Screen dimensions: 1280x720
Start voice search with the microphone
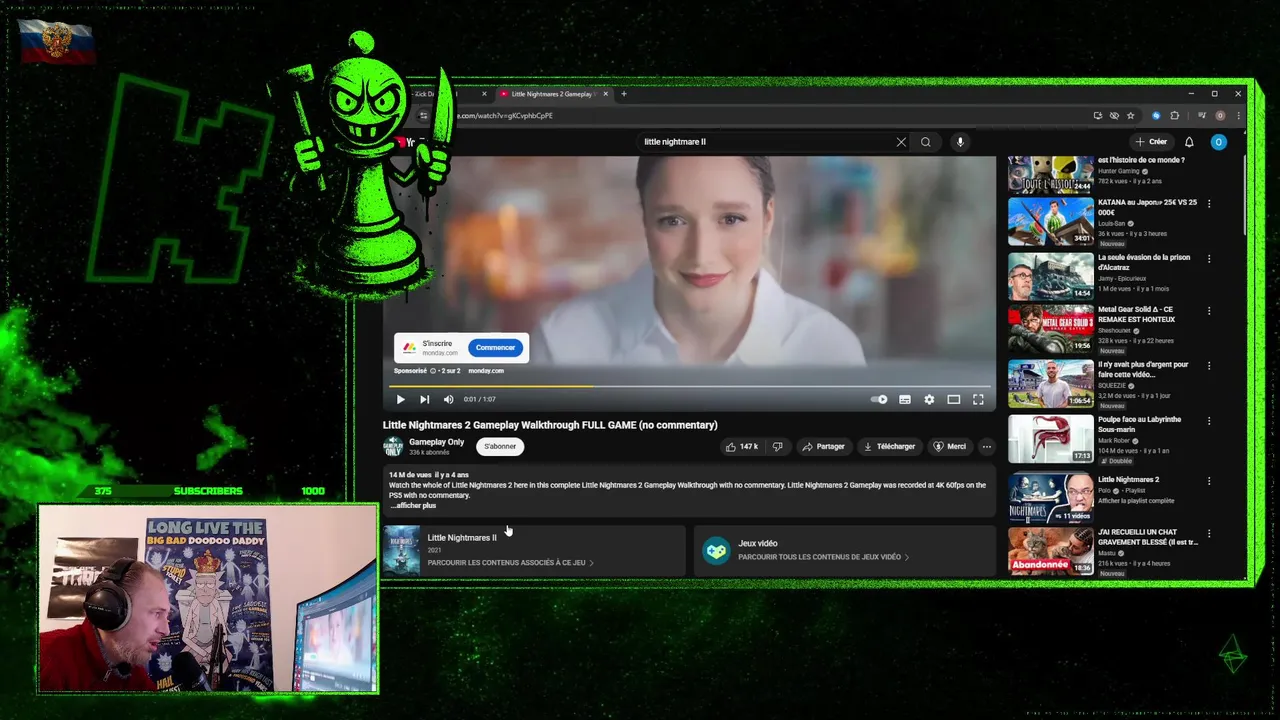click(960, 142)
